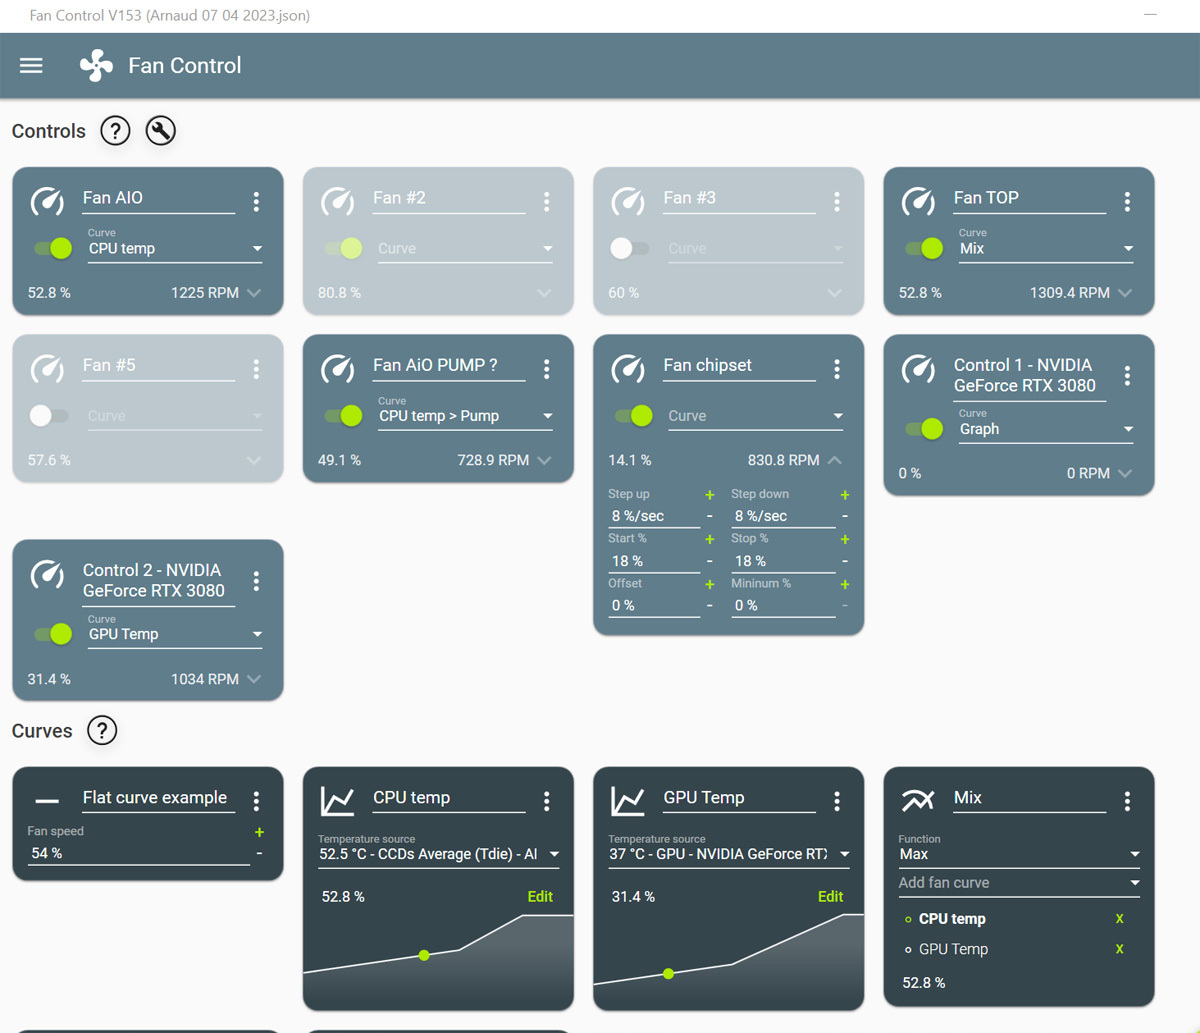
Task: Toggle Fan #2 control switch
Action: 343,248
